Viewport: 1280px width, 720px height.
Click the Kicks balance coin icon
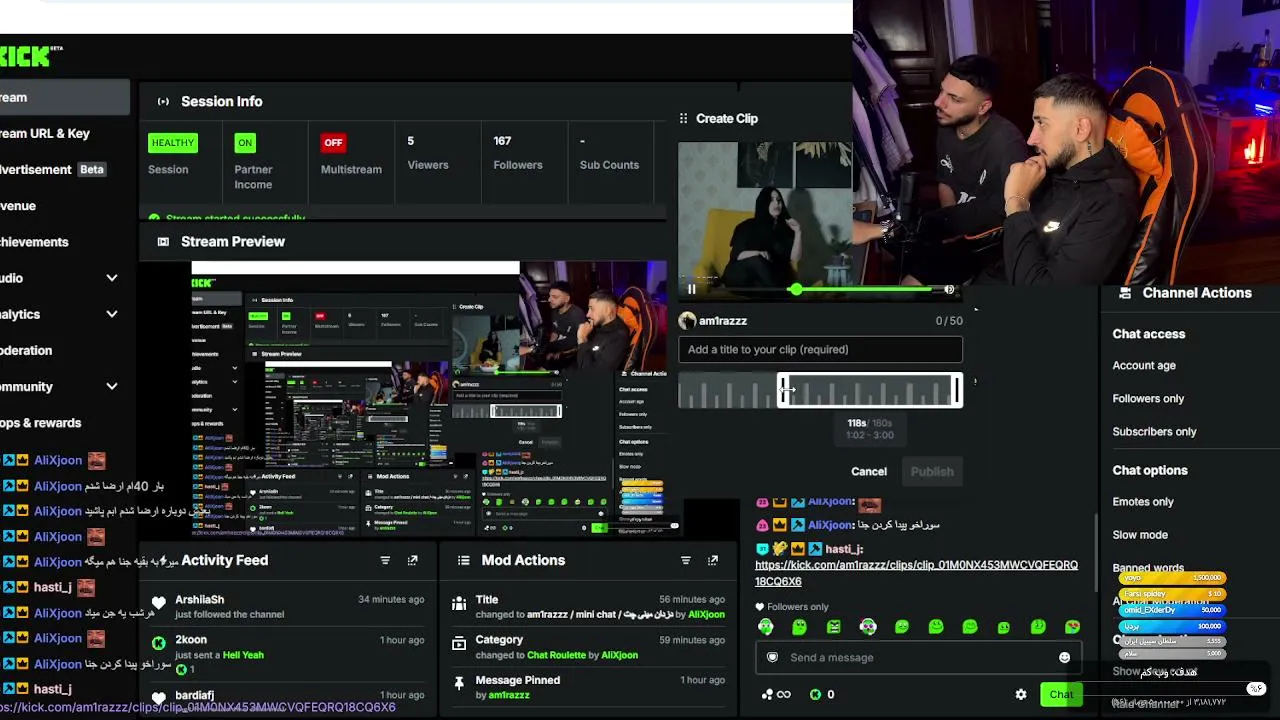tap(815, 694)
